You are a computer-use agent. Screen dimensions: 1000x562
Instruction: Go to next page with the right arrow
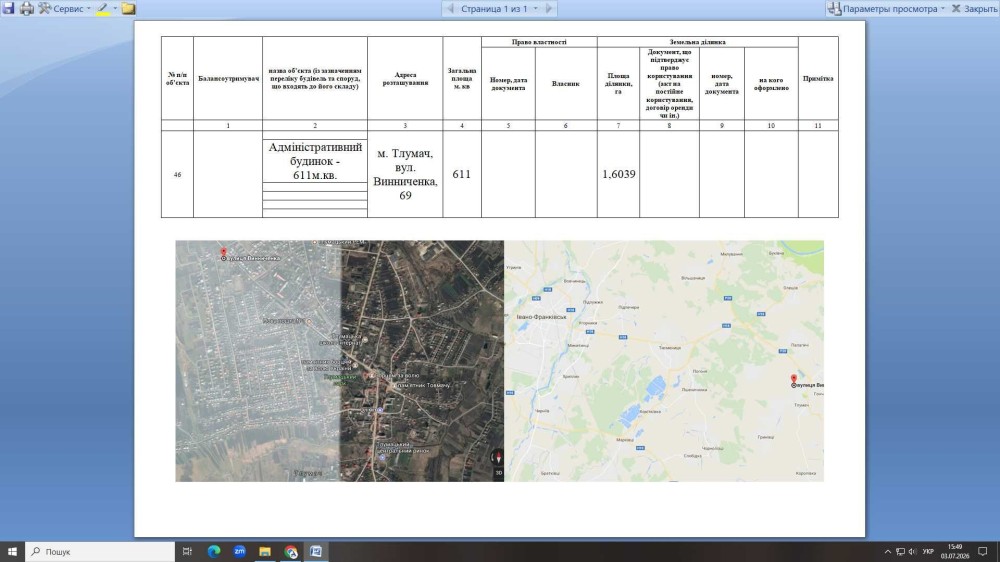coord(549,8)
